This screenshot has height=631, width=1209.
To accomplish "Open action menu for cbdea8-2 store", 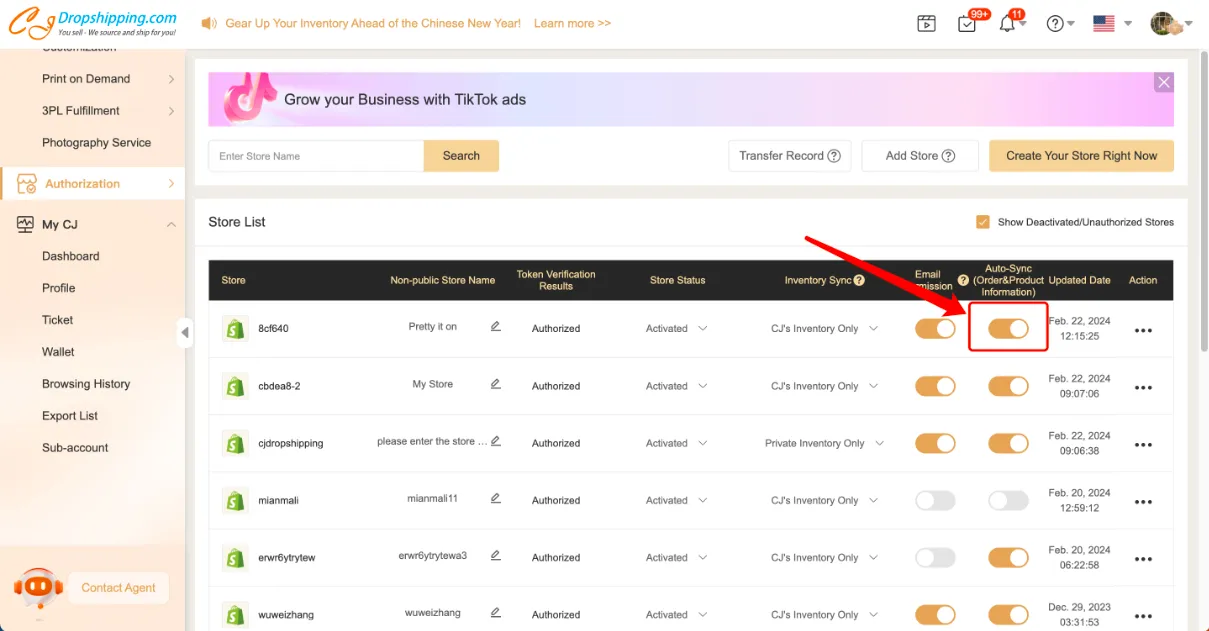I will pos(1143,387).
